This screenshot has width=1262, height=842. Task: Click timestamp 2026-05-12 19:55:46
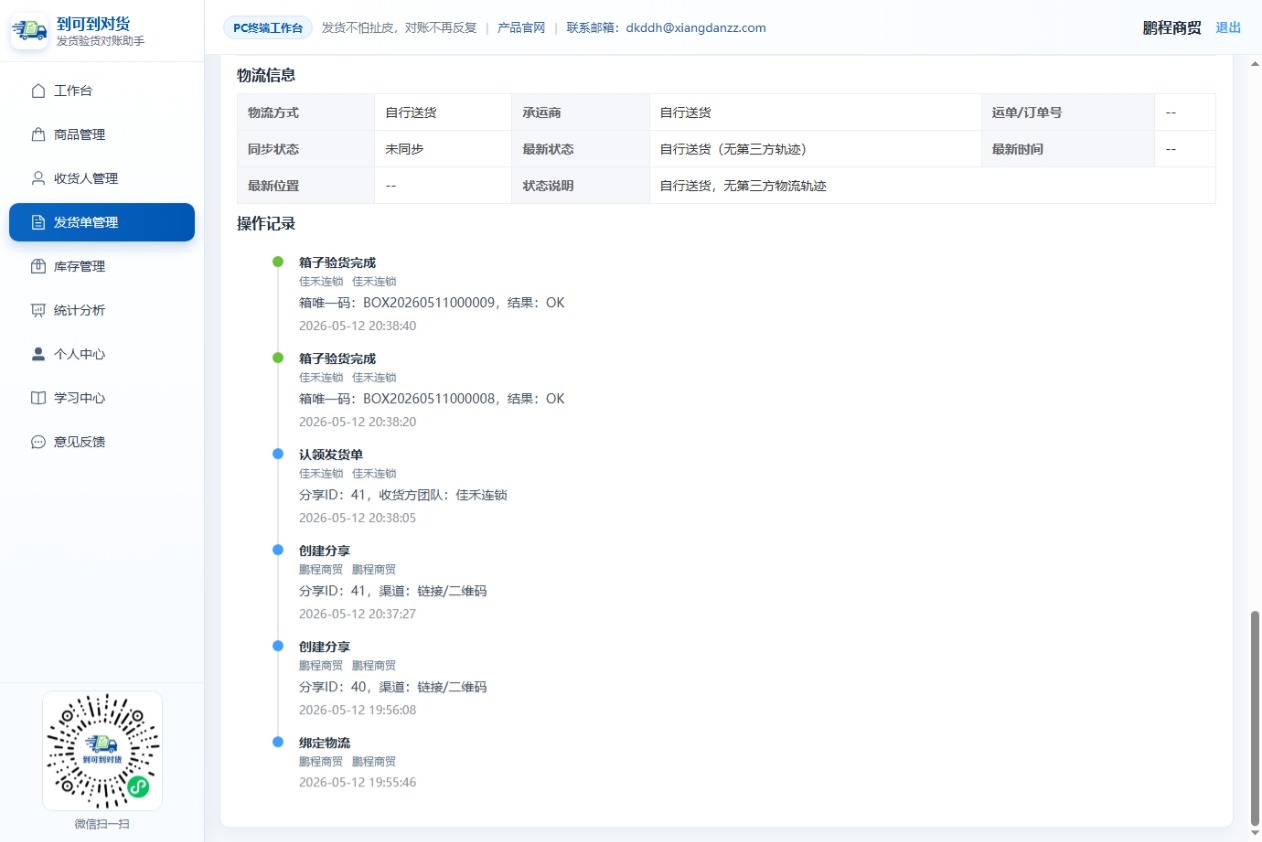pos(357,782)
